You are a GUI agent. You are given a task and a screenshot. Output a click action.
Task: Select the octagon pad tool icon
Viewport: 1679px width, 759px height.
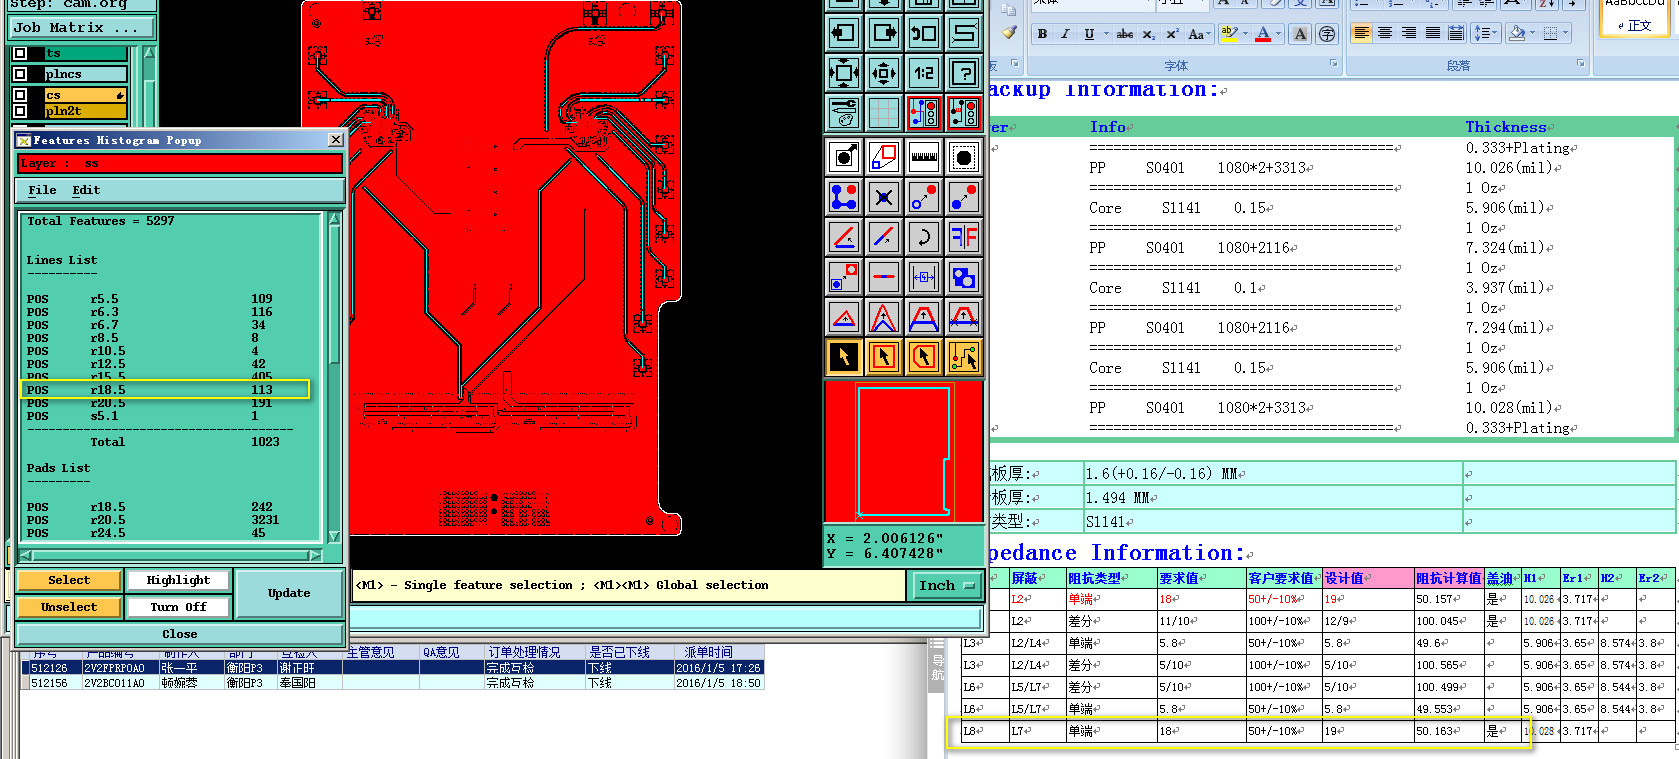(x=964, y=157)
